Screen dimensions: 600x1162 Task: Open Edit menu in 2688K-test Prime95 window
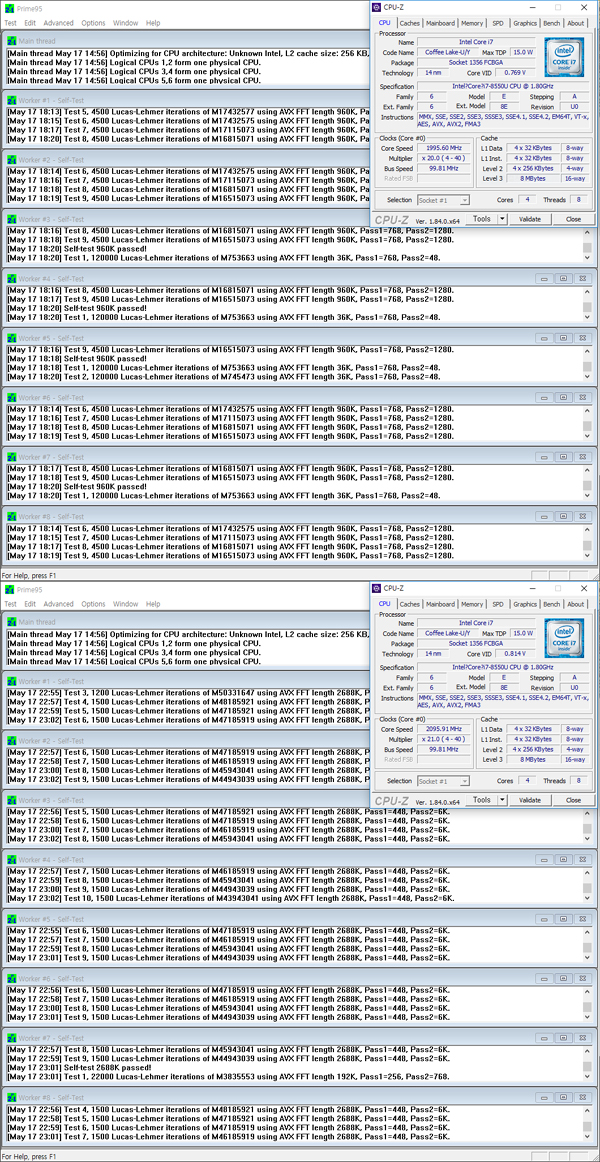click(30, 604)
